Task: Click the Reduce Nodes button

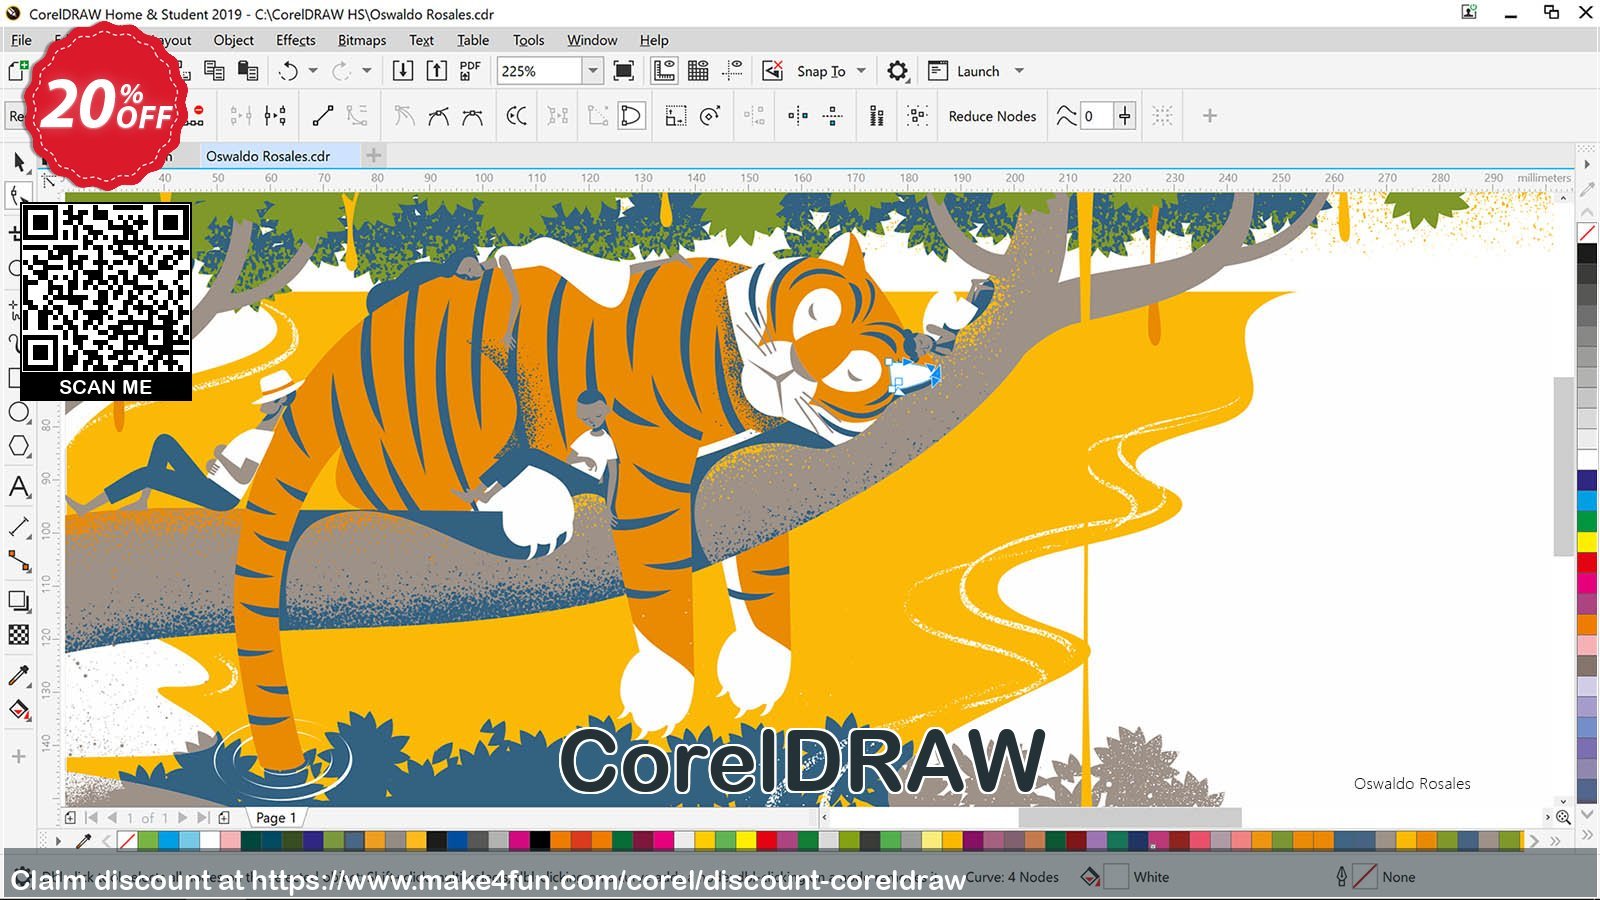Action: point(992,116)
